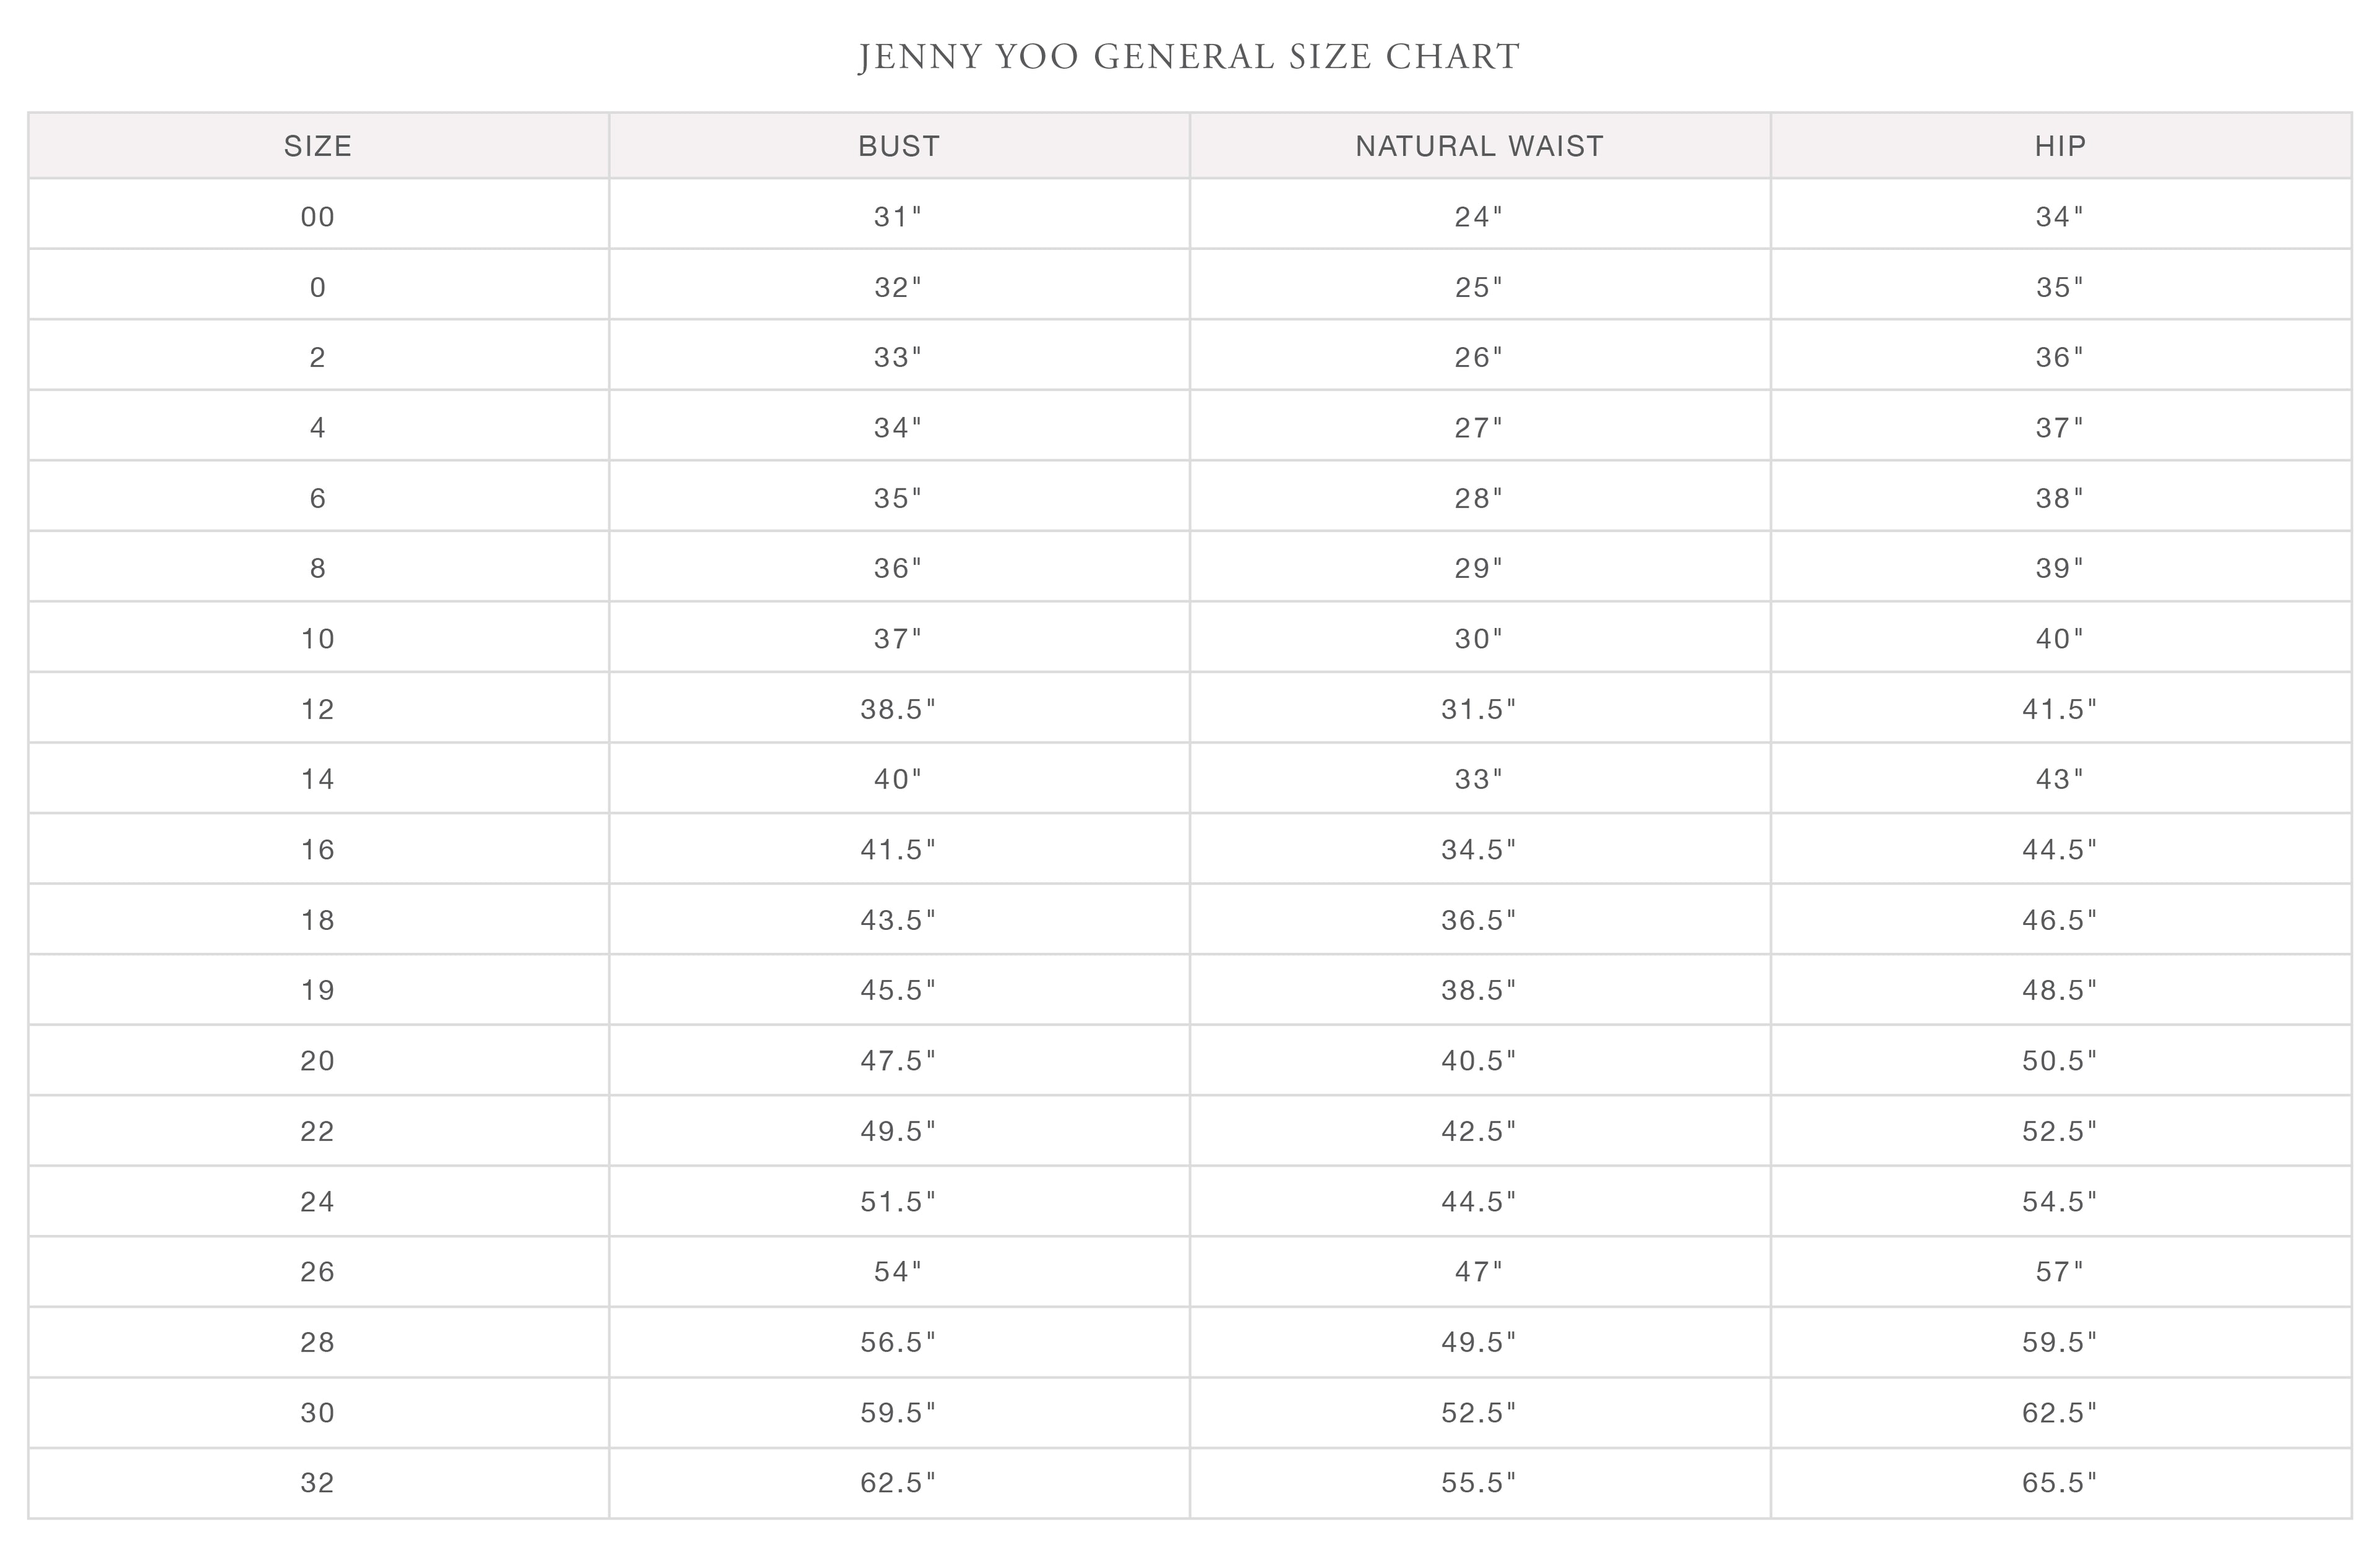Click the bust measurement for size 12
The height and width of the screenshot is (1548, 2380).
(899, 709)
